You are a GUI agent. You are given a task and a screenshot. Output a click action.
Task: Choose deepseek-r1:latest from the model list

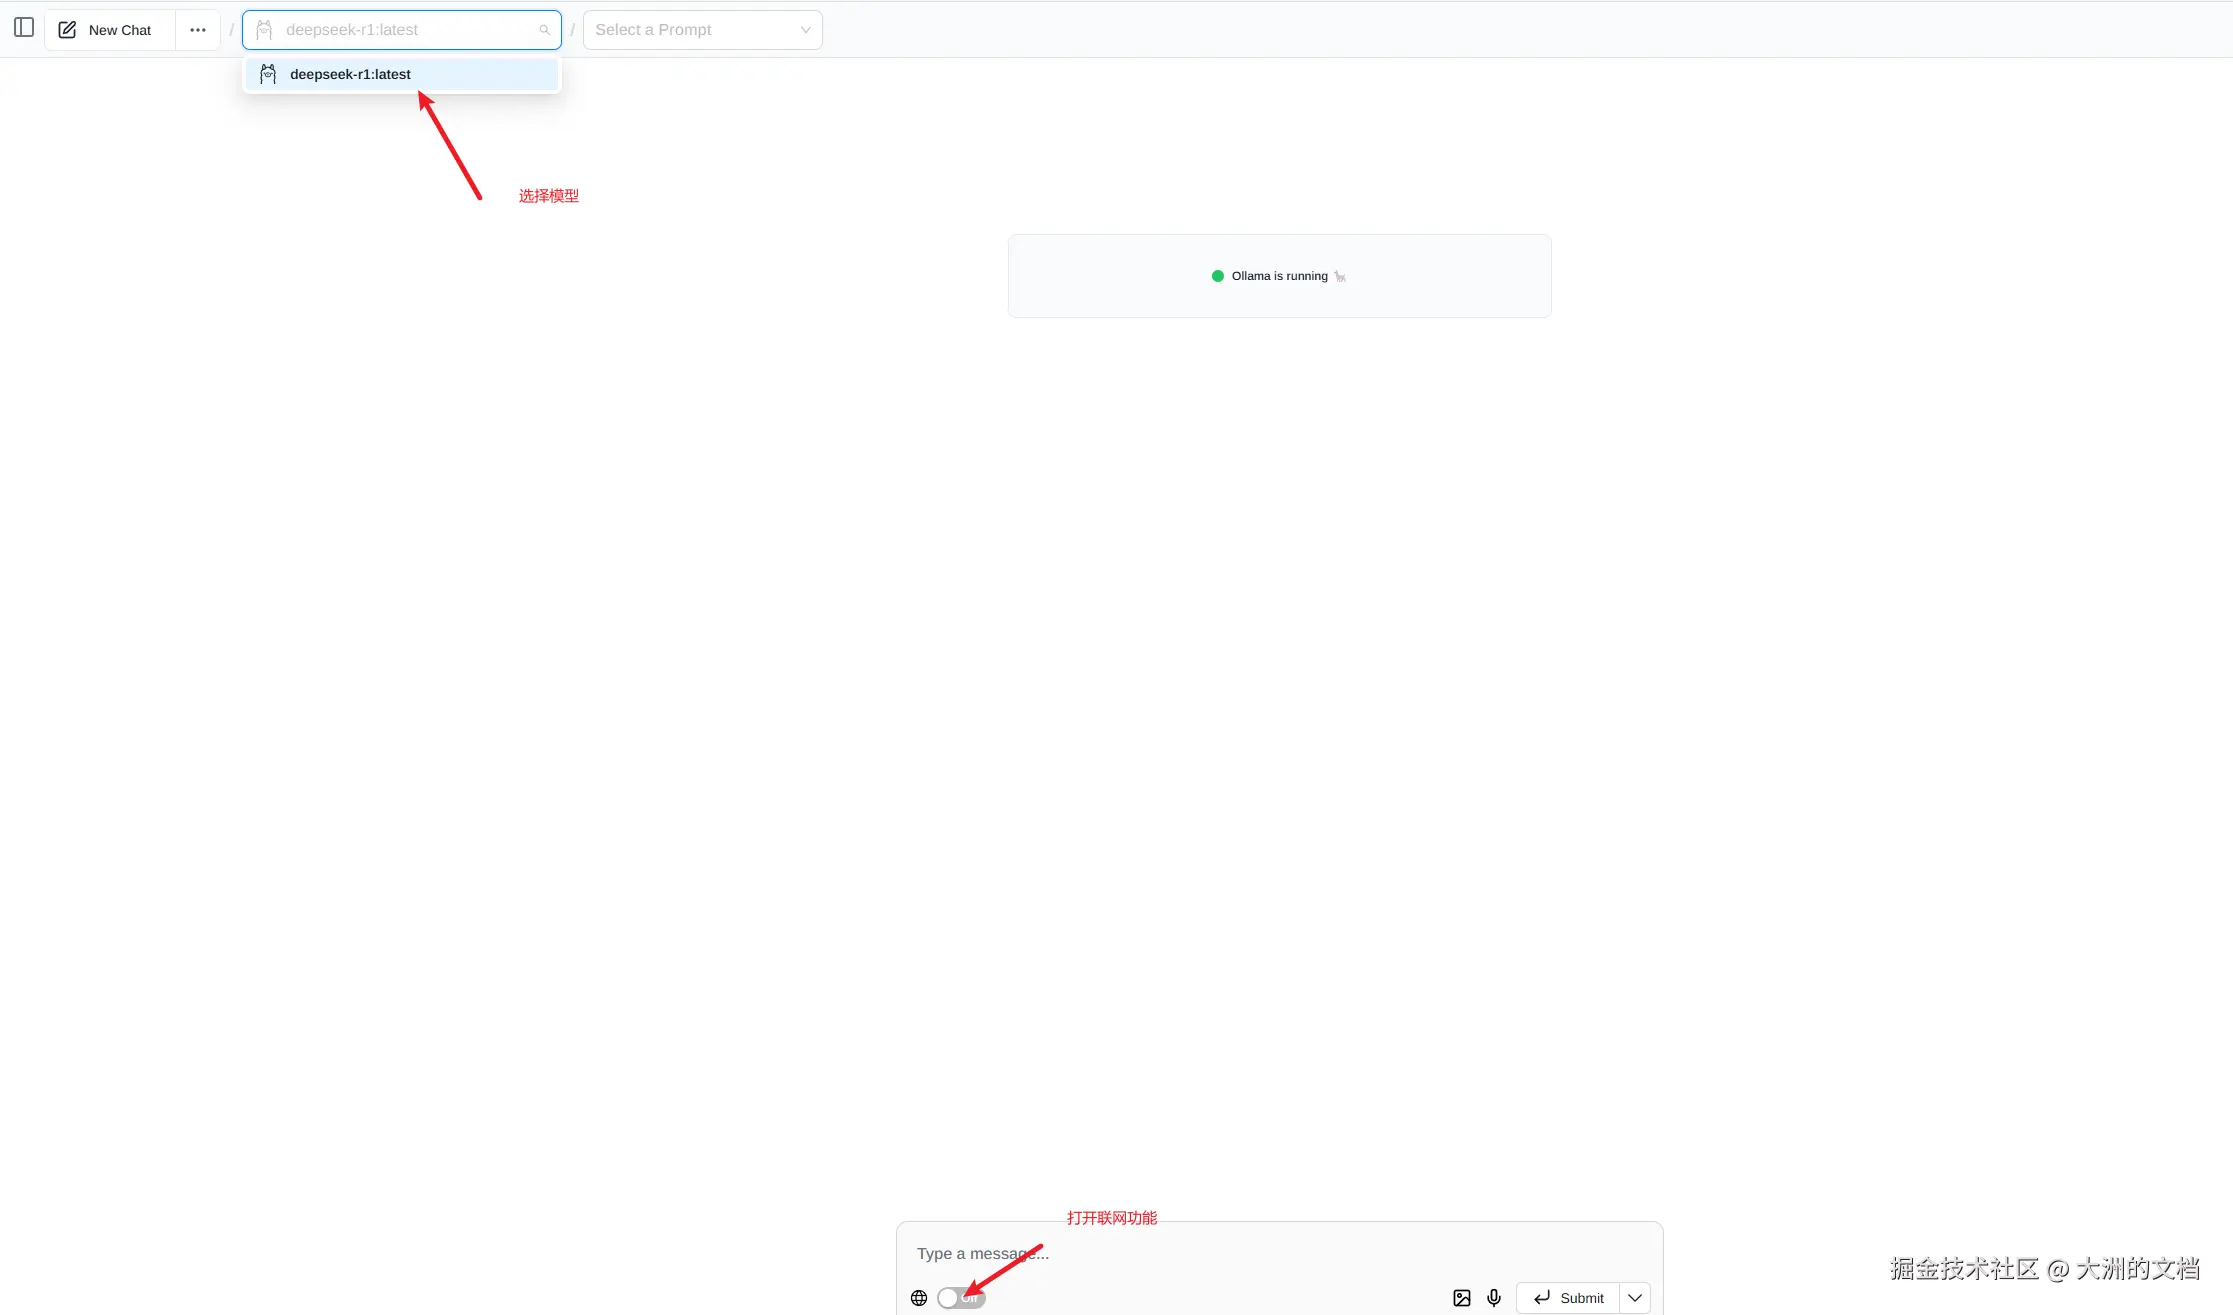point(350,74)
